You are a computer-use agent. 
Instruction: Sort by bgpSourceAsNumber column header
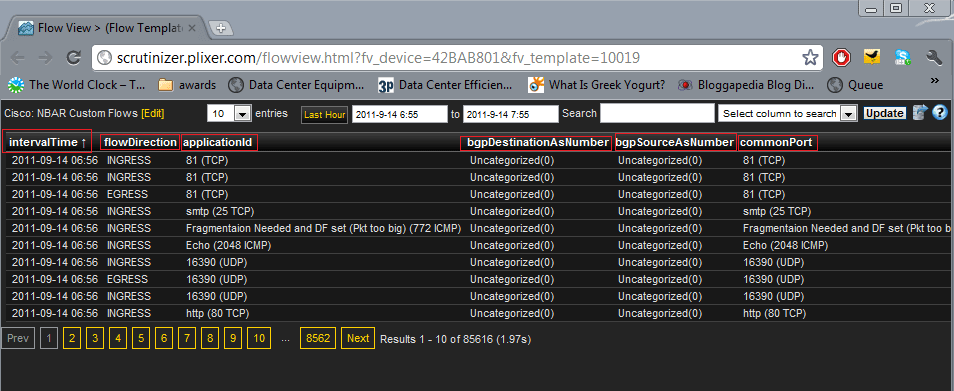click(x=675, y=142)
